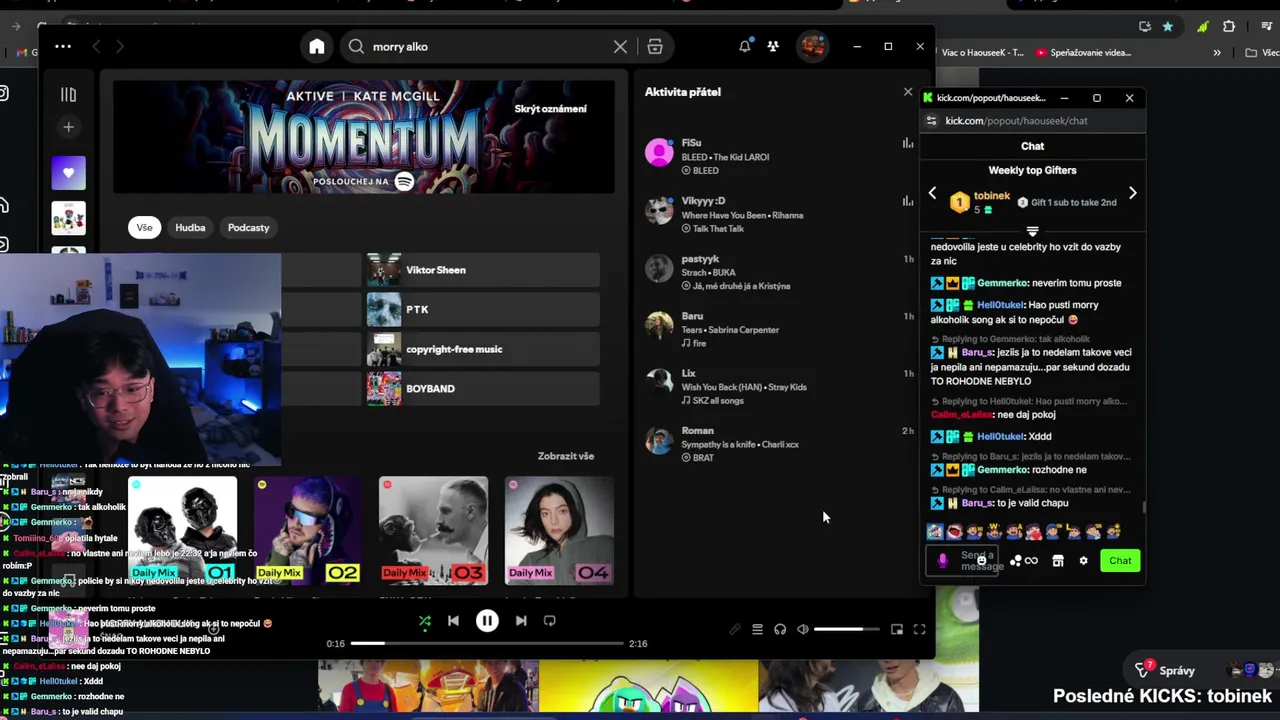Open Liked Songs purple heart tile

pyautogui.click(x=69, y=173)
